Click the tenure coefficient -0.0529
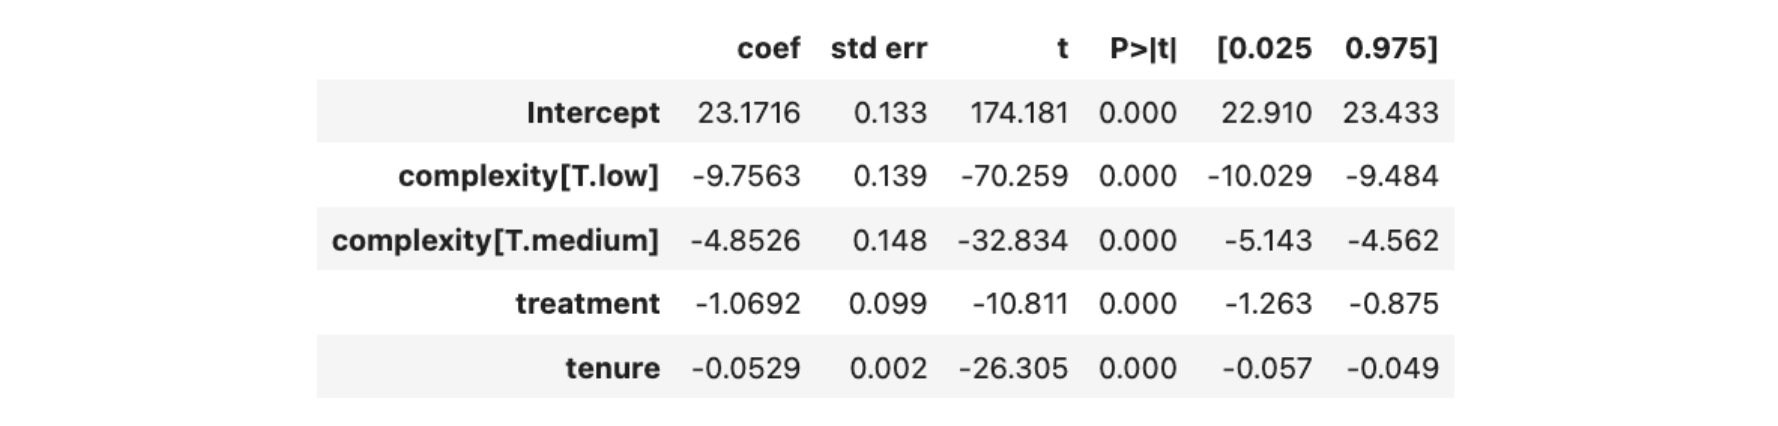The width and height of the screenshot is (1778, 426). (x=745, y=368)
